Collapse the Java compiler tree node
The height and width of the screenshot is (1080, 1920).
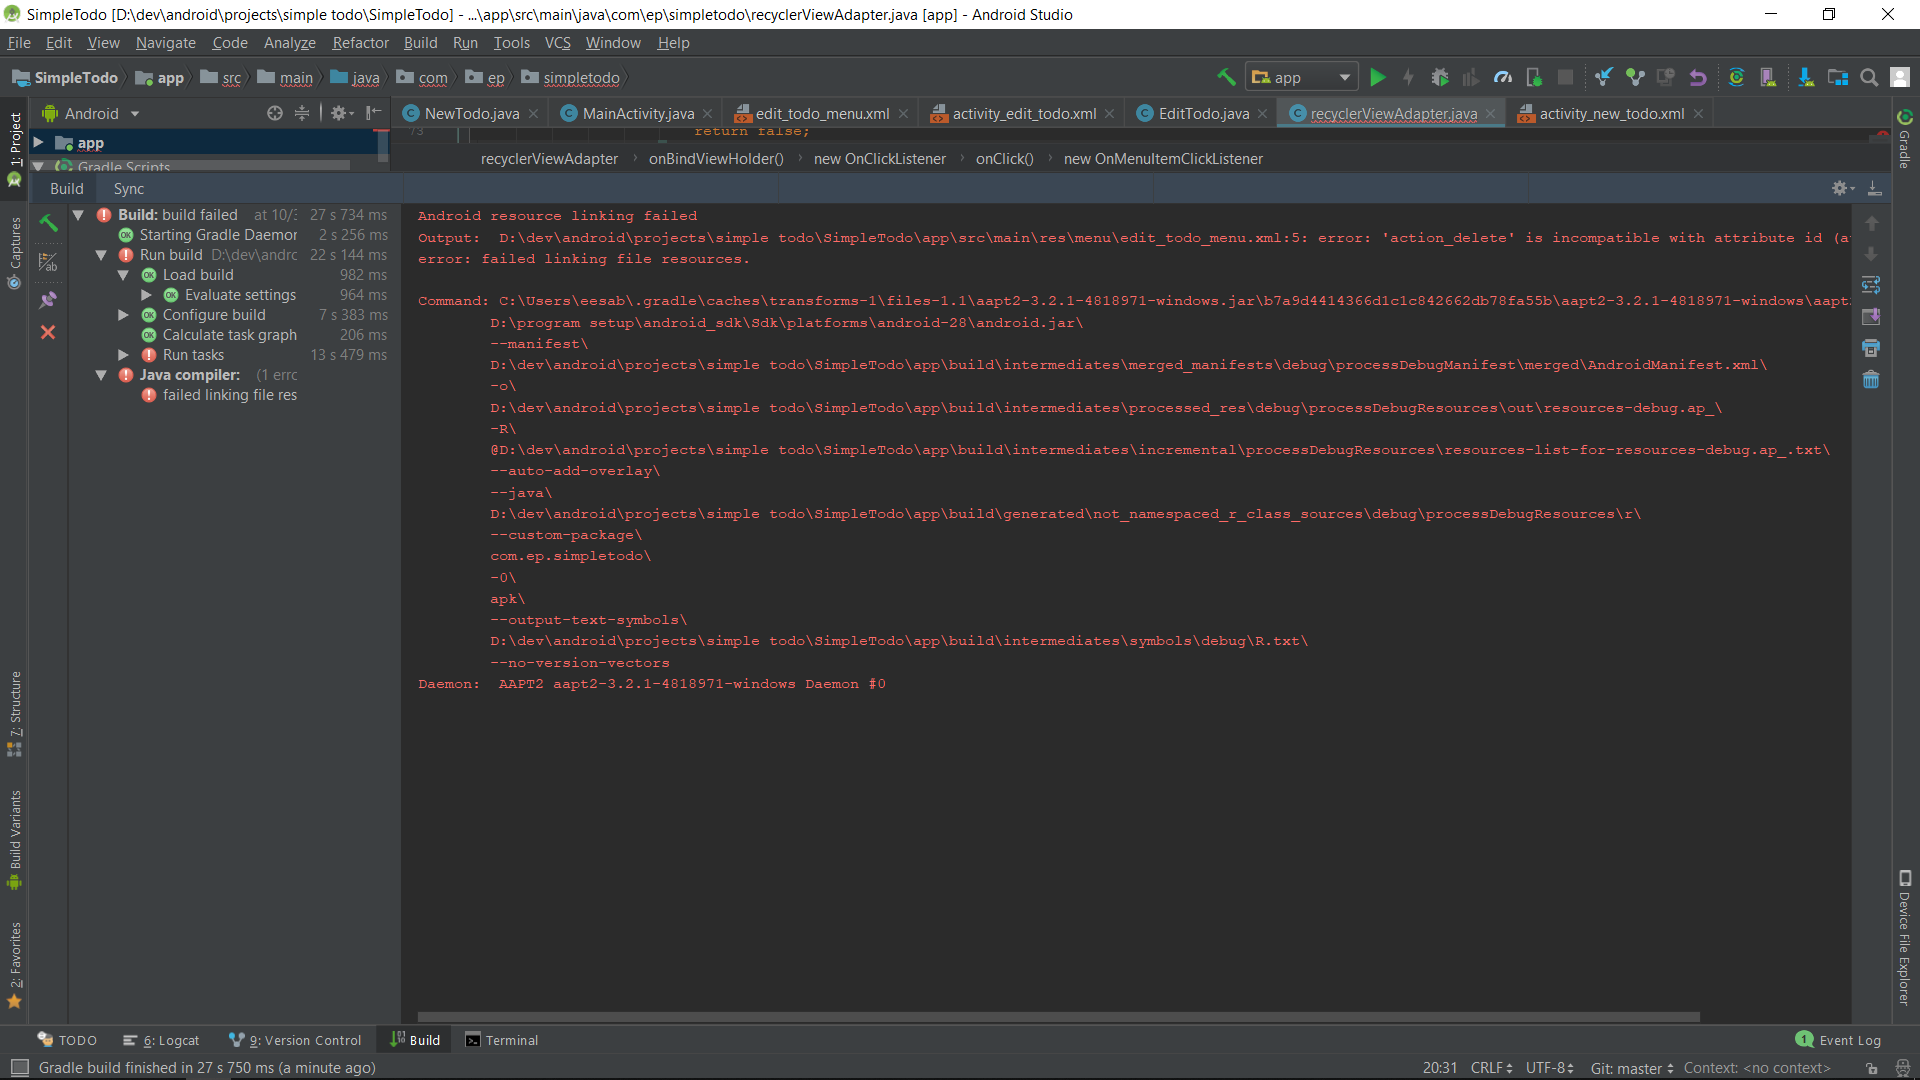pyautogui.click(x=101, y=375)
